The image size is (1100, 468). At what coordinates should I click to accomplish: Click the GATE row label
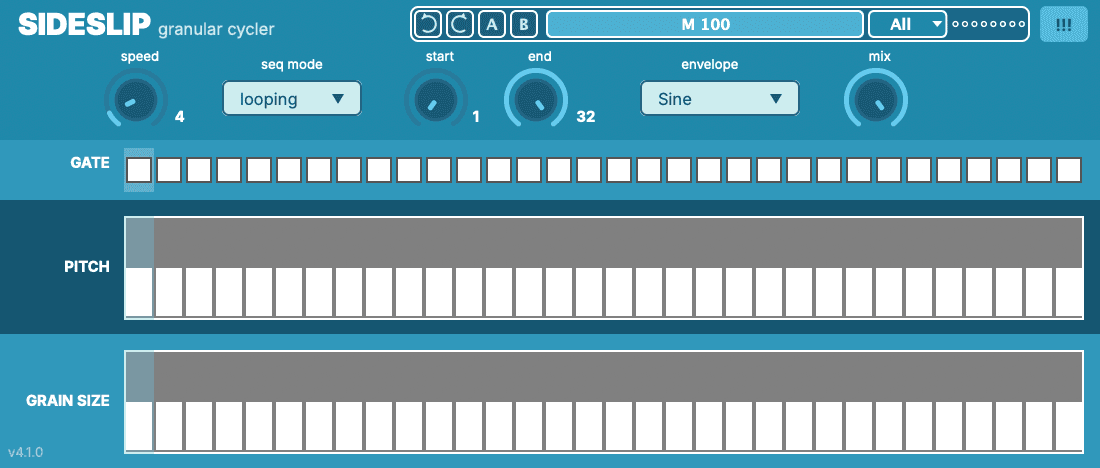90,163
